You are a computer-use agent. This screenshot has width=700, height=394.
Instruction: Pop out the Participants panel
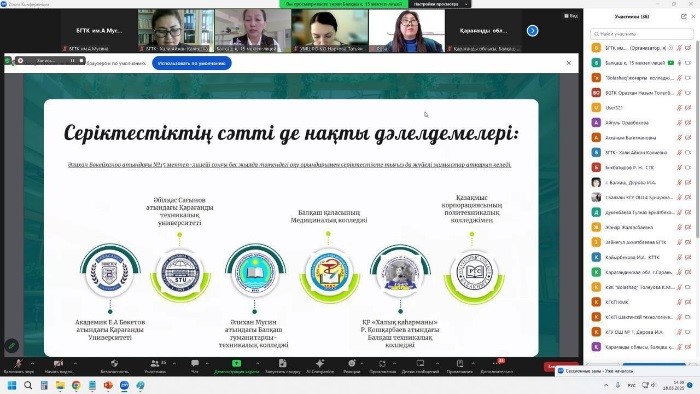point(683,17)
